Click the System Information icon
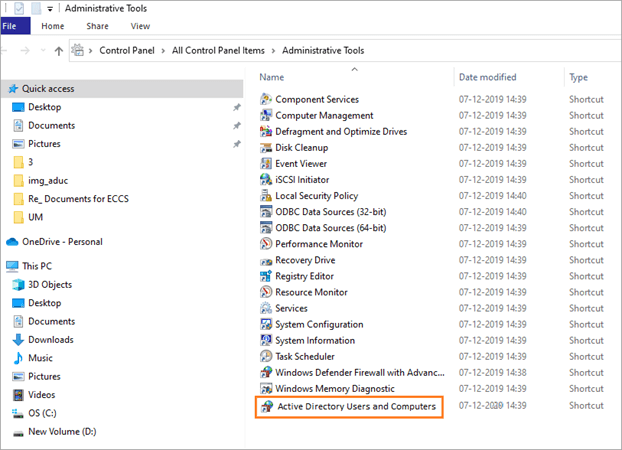The height and width of the screenshot is (450, 622). (x=266, y=340)
